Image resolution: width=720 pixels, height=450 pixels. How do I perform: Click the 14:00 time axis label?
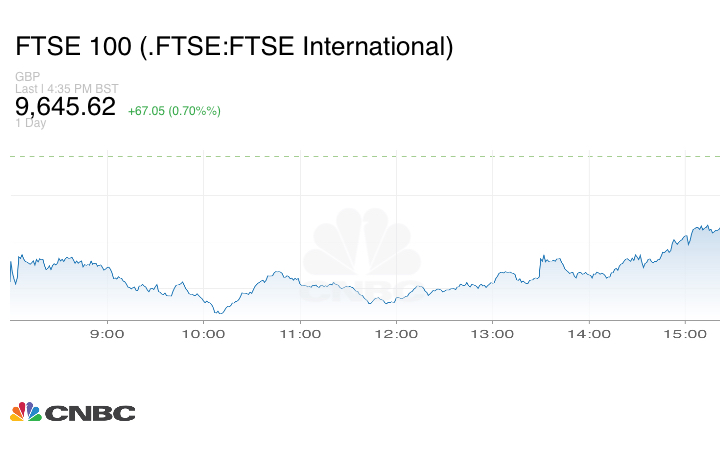tap(589, 333)
